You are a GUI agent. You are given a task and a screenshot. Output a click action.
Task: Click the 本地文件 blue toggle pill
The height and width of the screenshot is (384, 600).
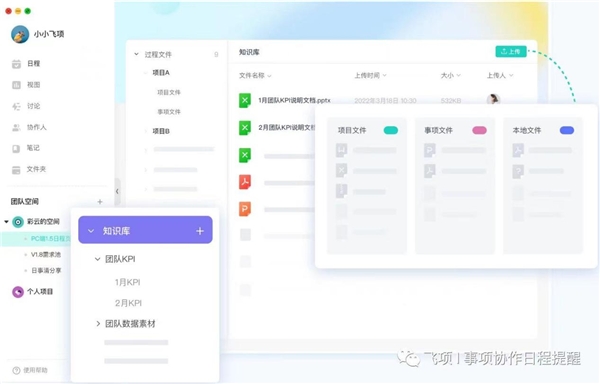[x=567, y=130]
